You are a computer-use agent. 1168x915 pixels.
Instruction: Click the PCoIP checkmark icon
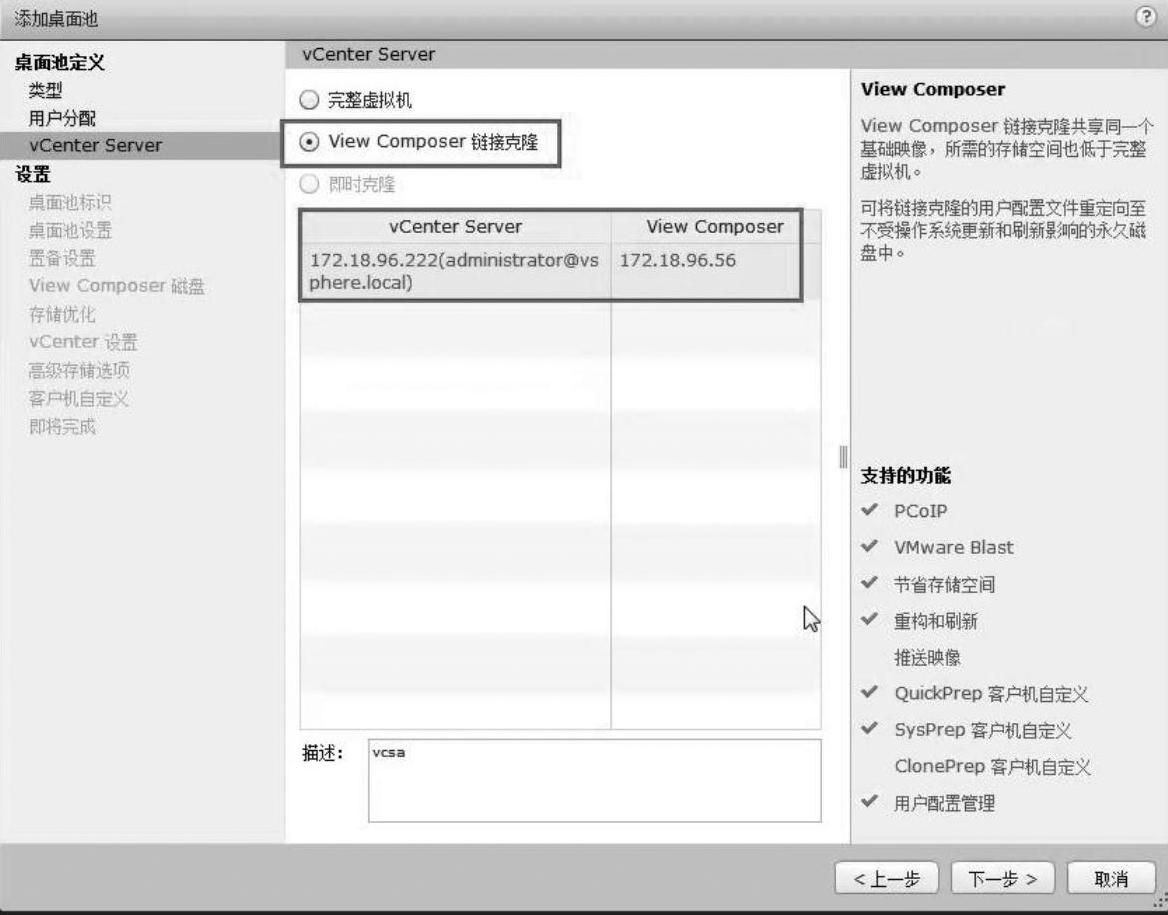pyautogui.click(x=869, y=510)
